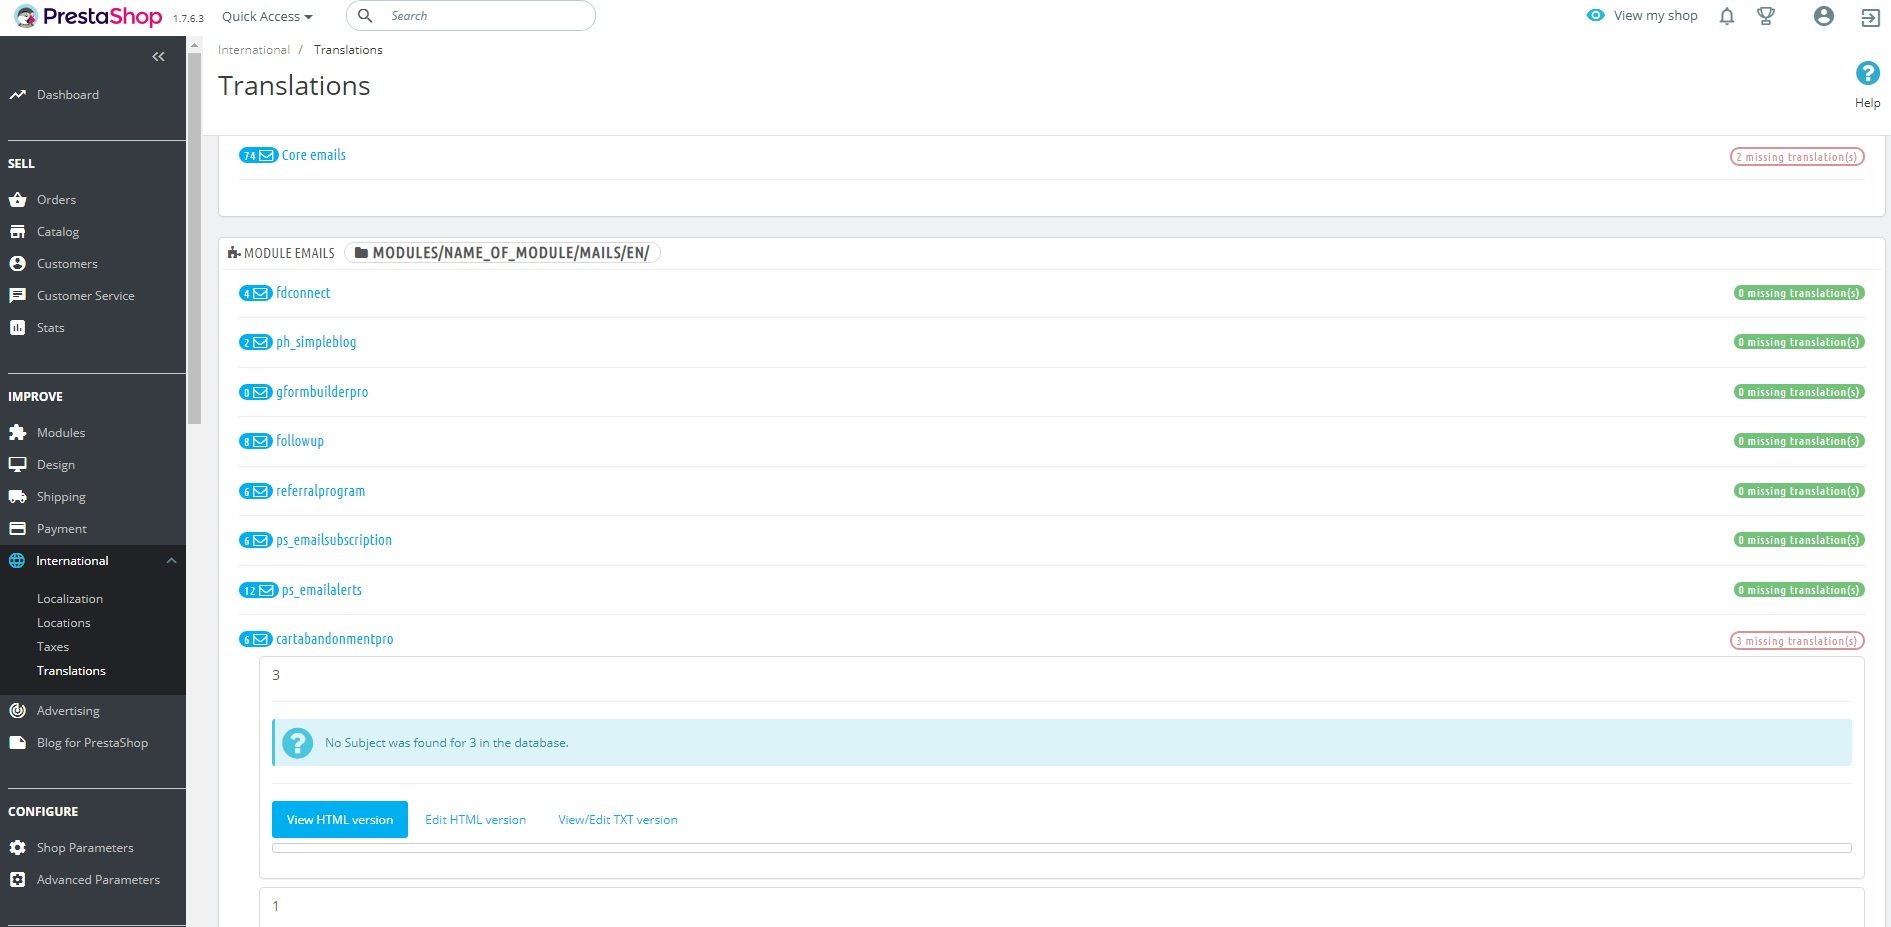The image size is (1891, 927).
Task: Click the Help label link
Action: (1867, 103)
